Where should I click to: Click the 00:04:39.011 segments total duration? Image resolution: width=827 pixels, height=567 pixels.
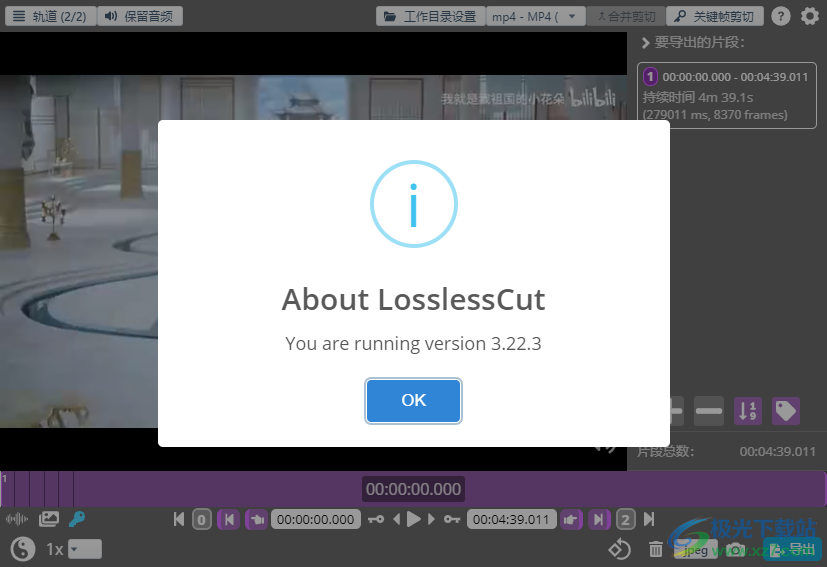(777, 451)
